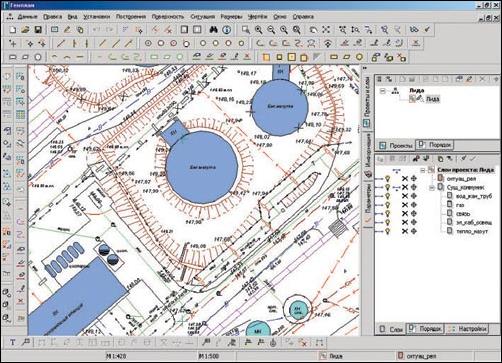Click the red X icon in left sidebar
This screenshot has width=502, height=363.
coord(20,301)
